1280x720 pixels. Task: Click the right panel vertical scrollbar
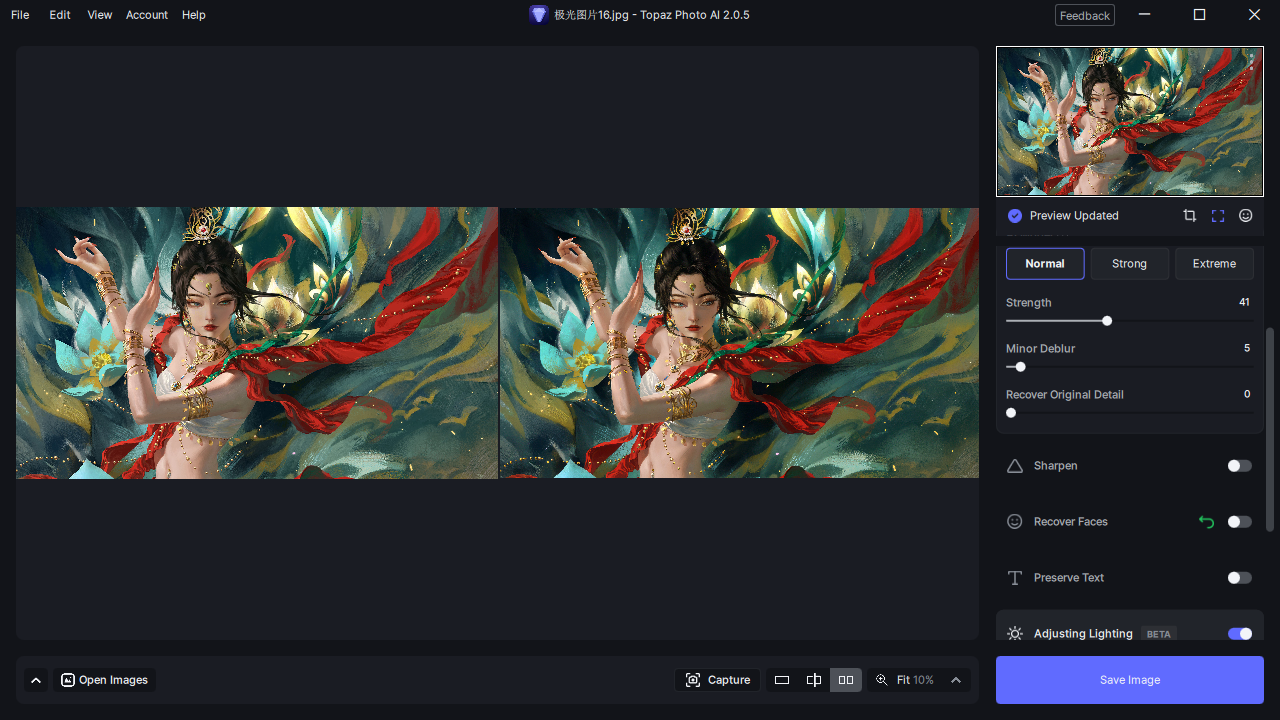pos(1270,430)
